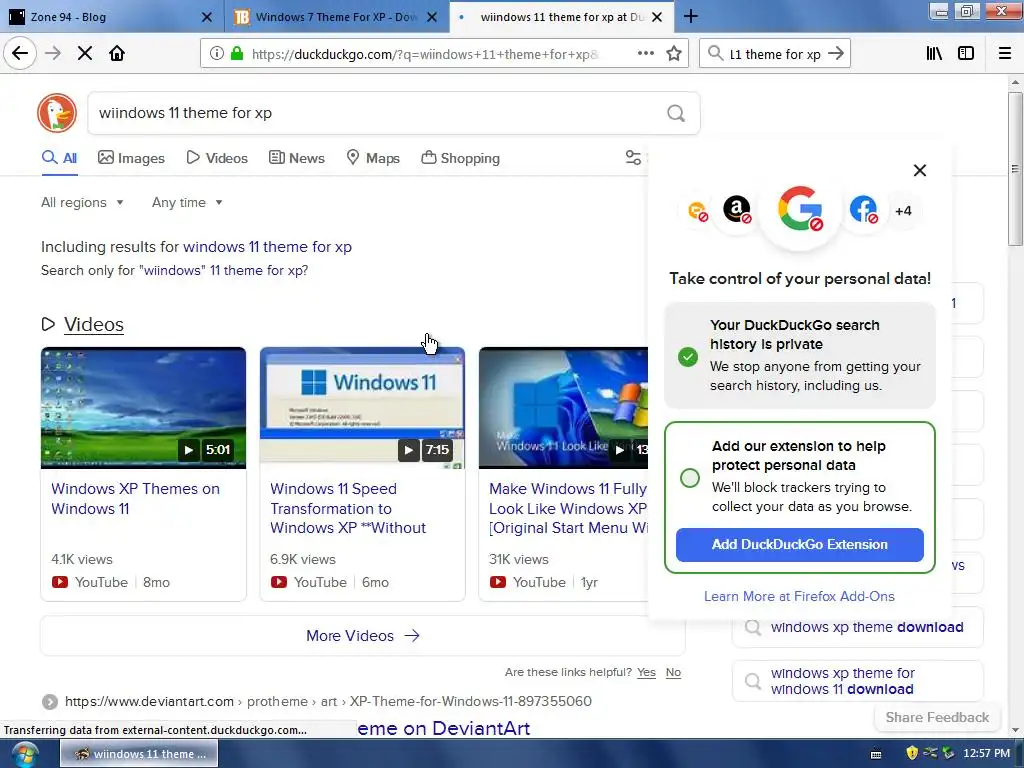
Task: Switch to Windows 7 Theme For XP tab
Action: click(x=337, y=17)
